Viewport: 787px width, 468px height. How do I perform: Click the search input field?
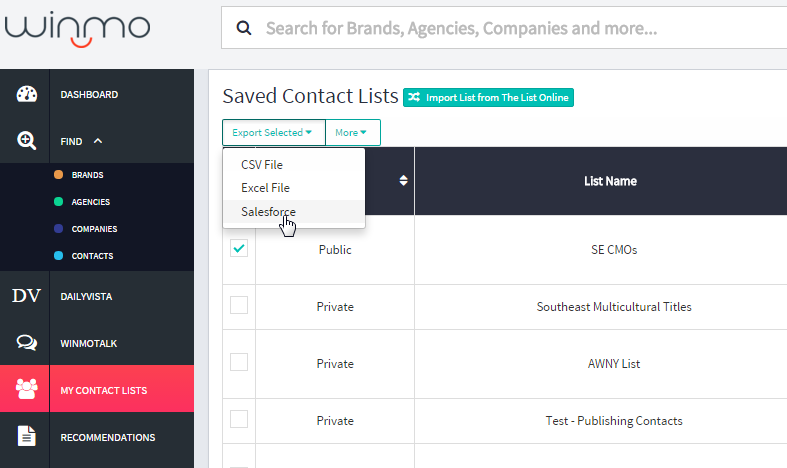pos(520,28)
